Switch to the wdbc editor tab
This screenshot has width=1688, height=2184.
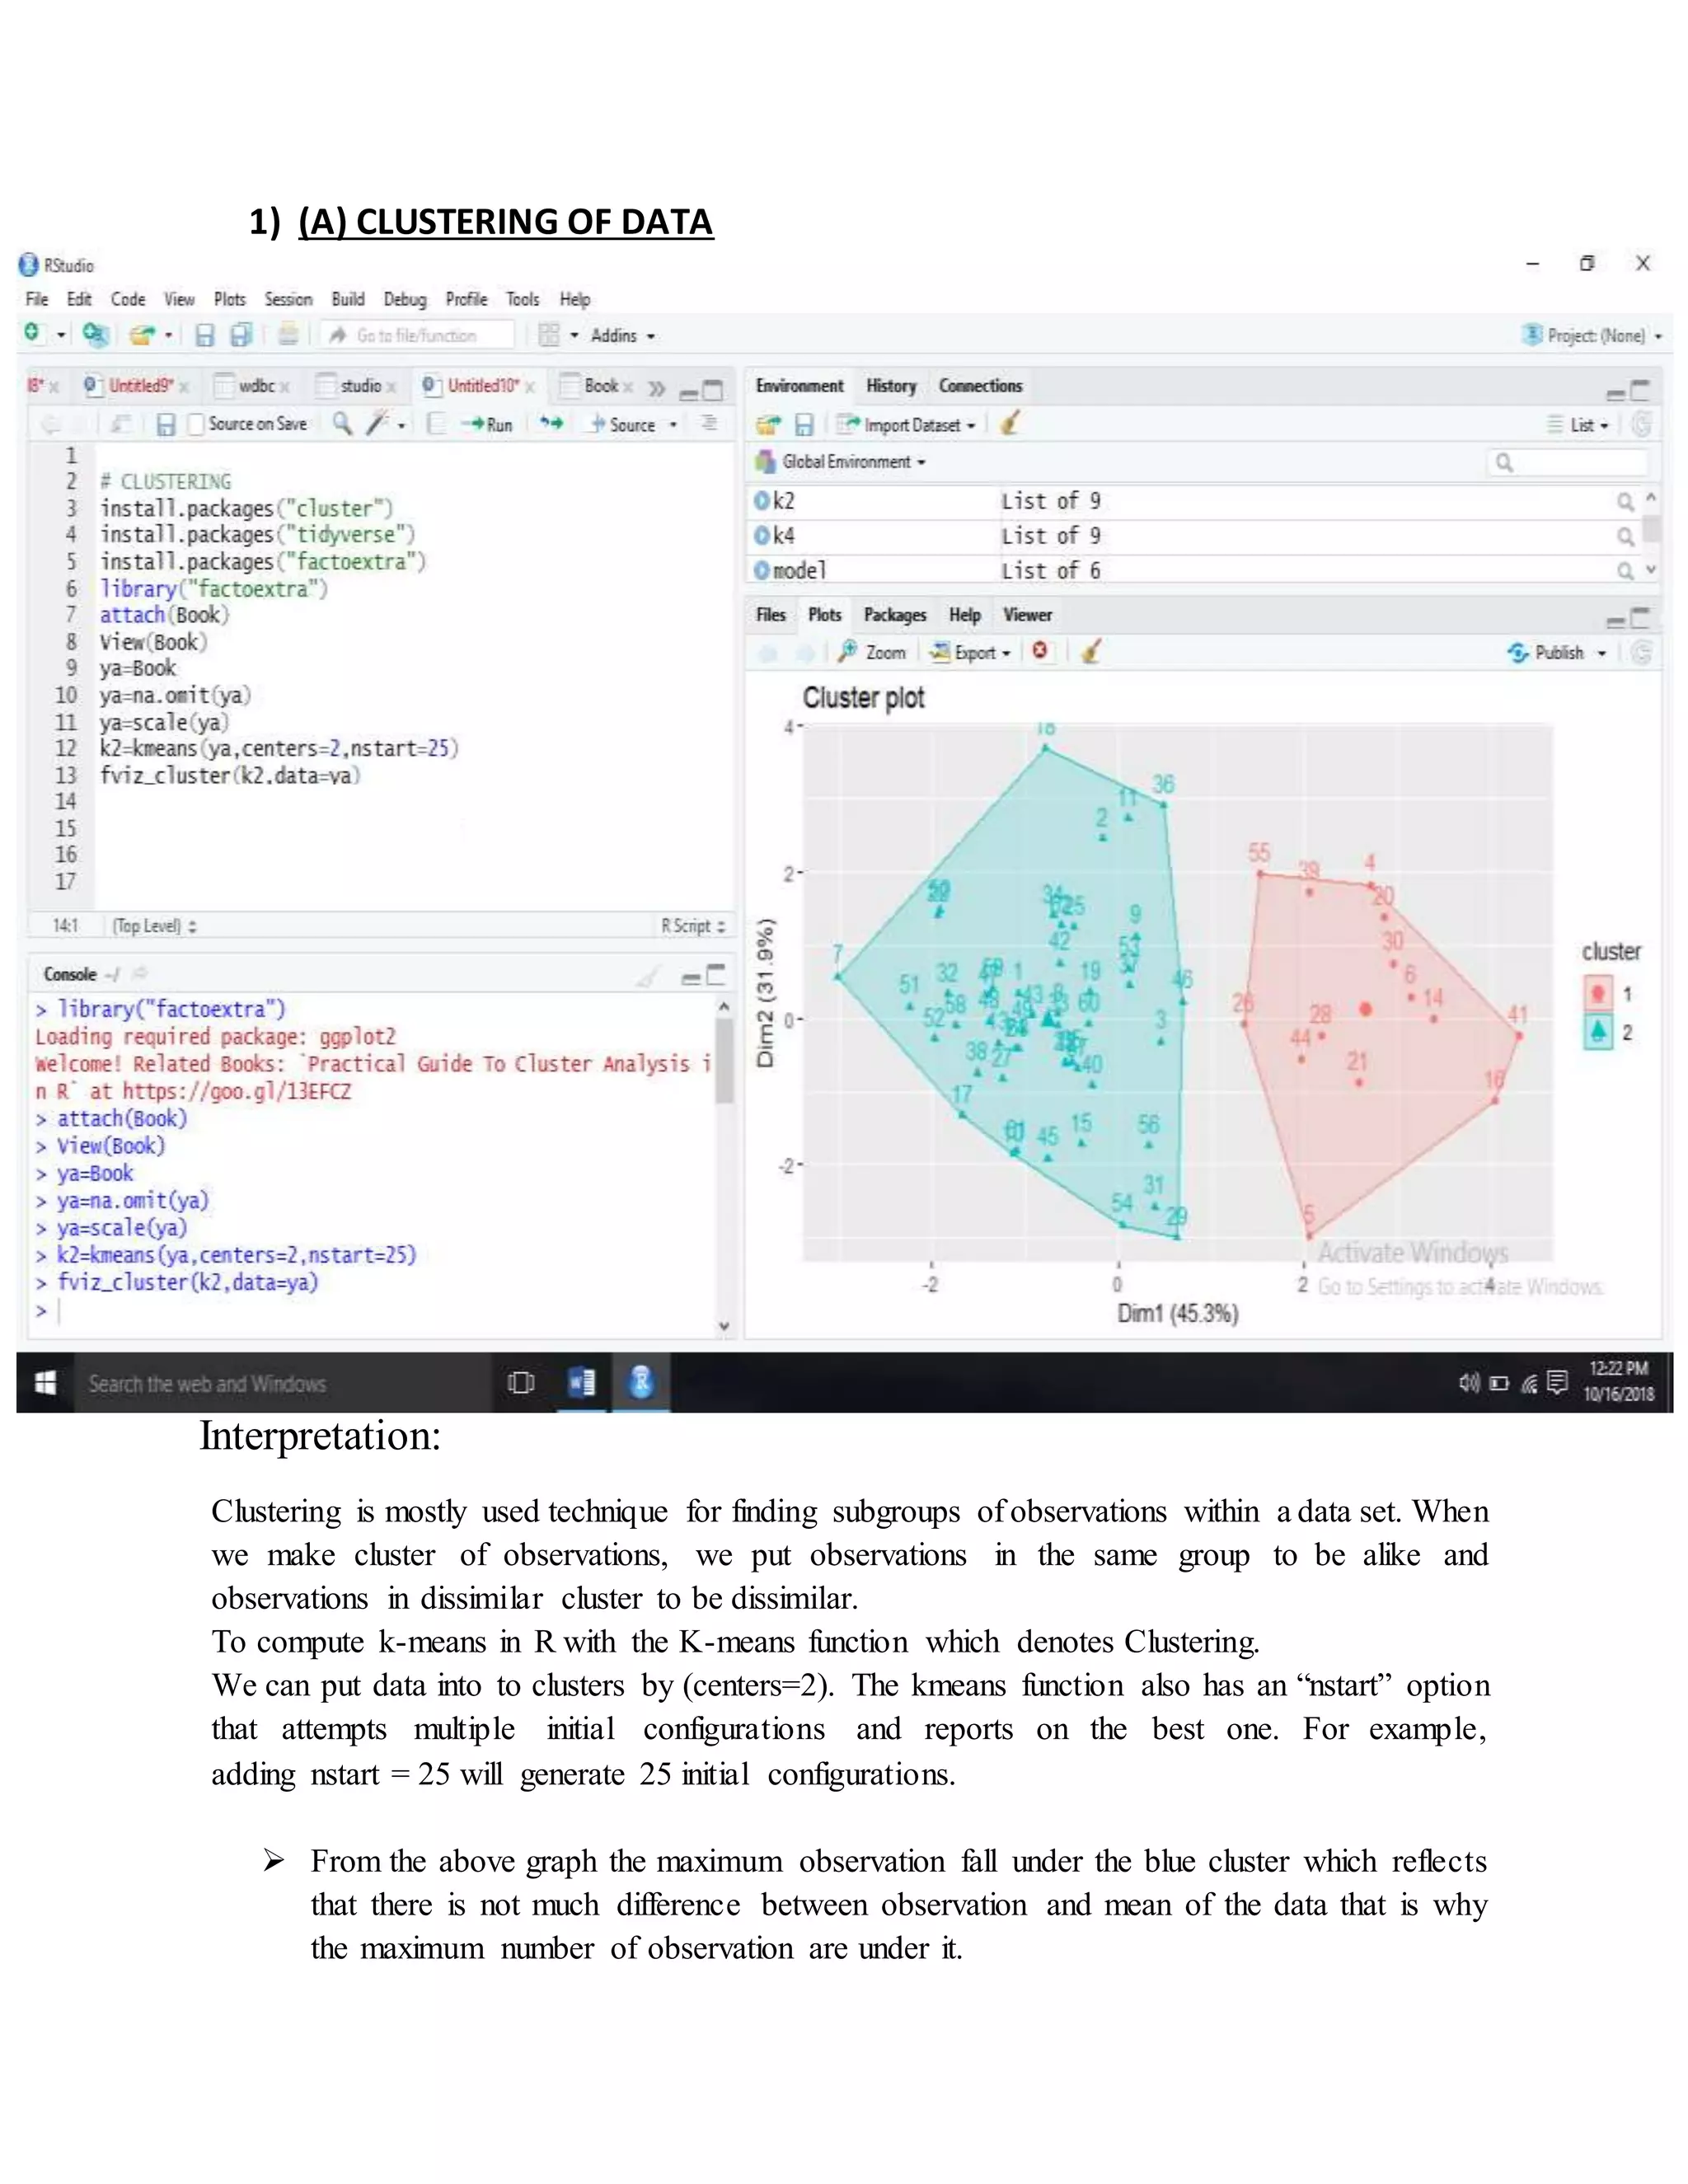254,386
